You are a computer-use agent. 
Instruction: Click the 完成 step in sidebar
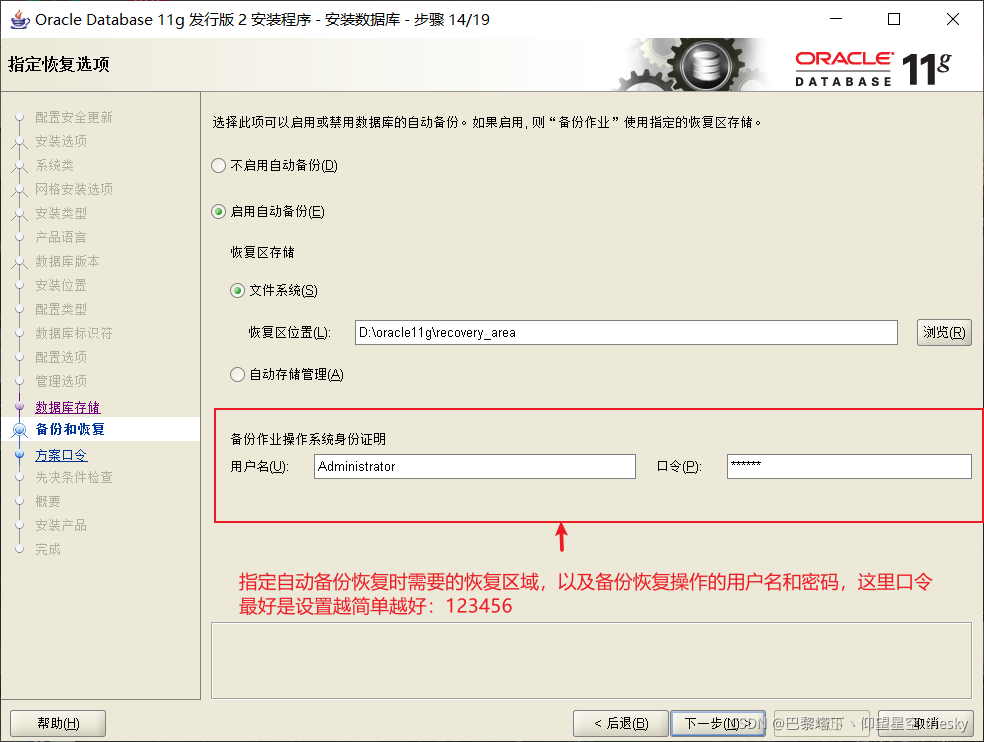coord(48,549)
